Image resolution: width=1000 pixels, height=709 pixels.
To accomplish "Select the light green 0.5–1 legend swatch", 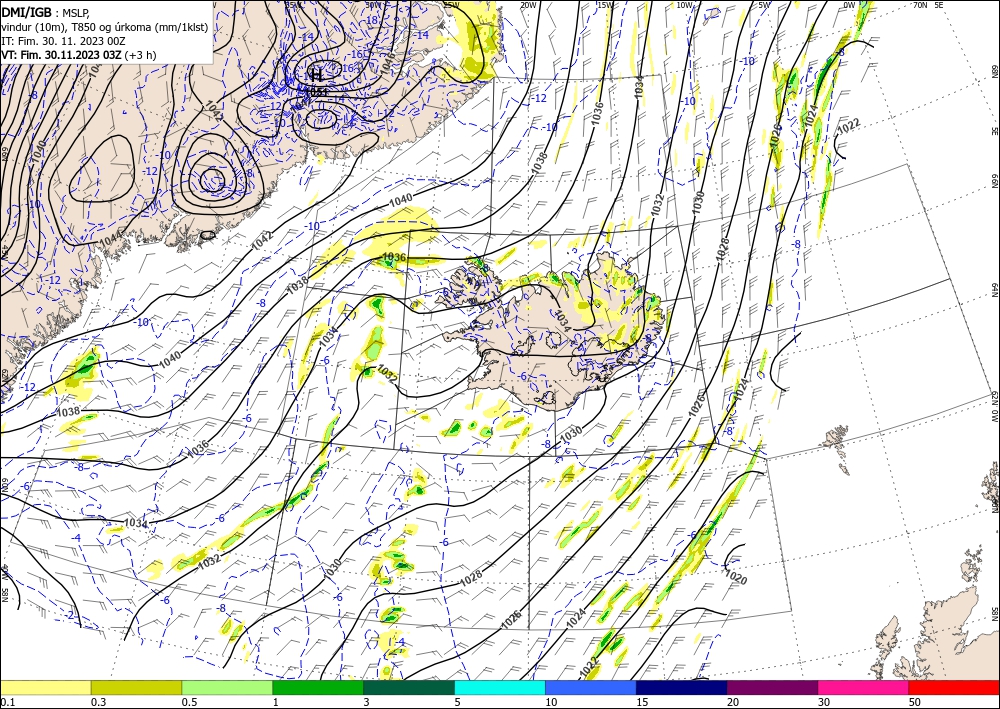I will (x=227, y=687).
